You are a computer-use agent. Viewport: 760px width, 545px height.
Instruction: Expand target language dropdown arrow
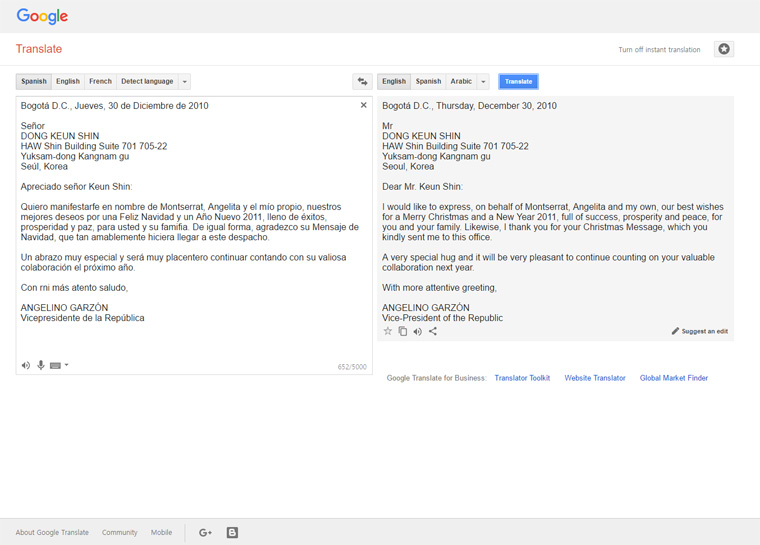click(x=483, y=81)
